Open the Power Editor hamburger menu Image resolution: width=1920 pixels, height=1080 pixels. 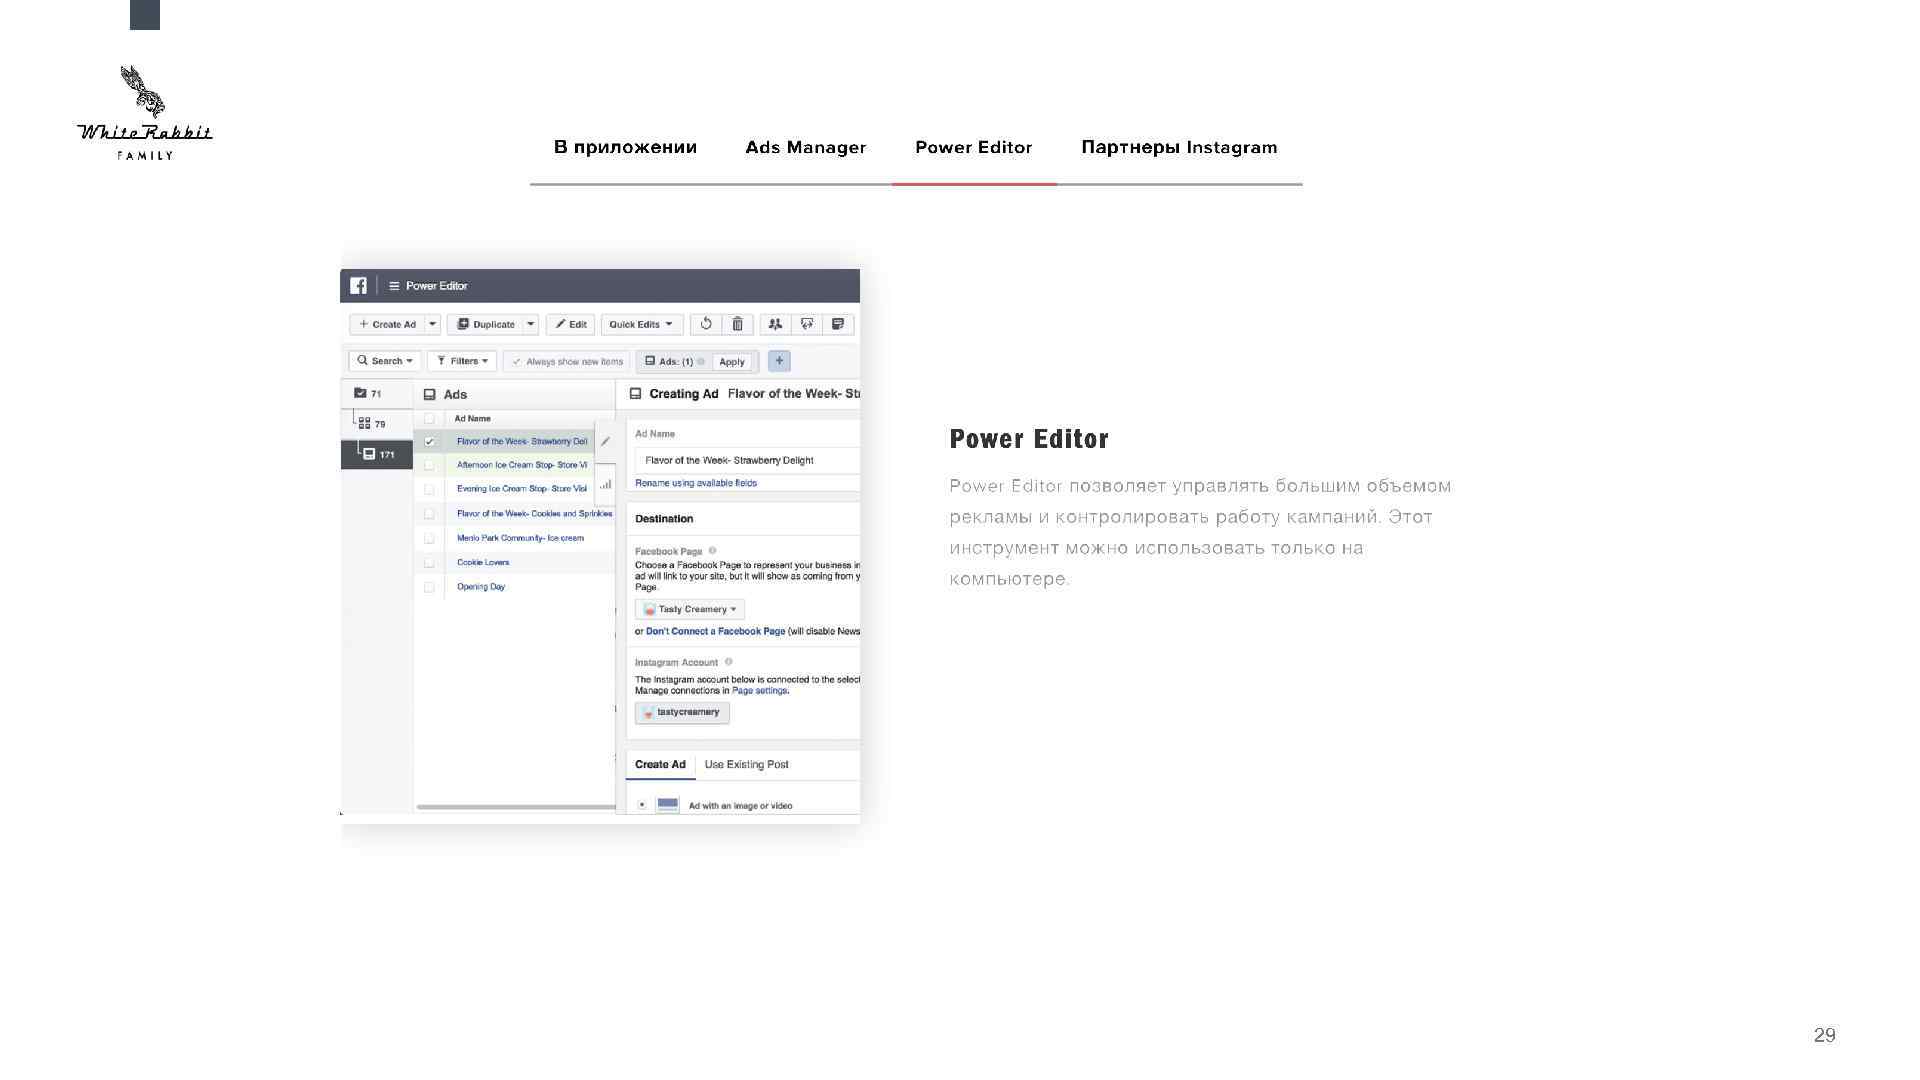(394, 286)
